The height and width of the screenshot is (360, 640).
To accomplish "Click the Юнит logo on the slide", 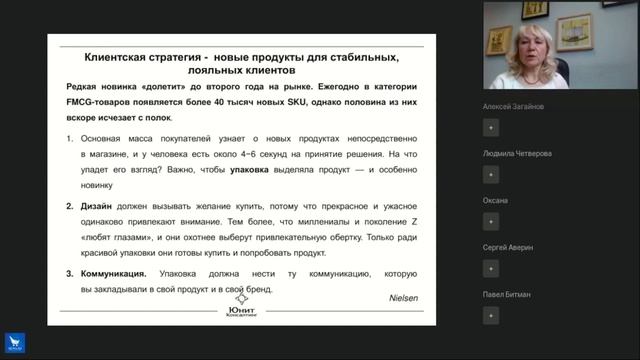I will (241, 306).
